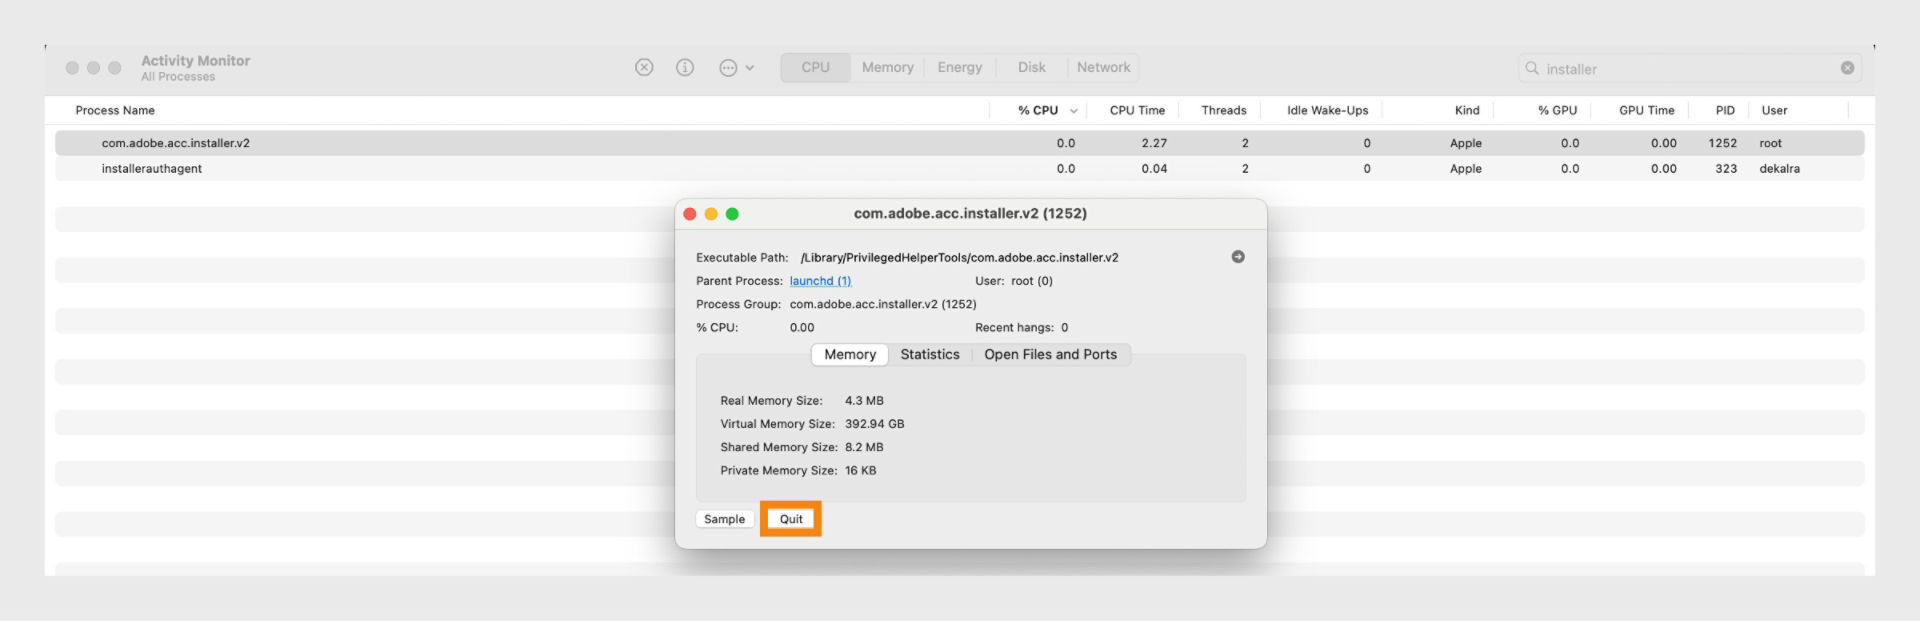
Task: Sort by Process Name column header
Action: click(x=115, y=110)
